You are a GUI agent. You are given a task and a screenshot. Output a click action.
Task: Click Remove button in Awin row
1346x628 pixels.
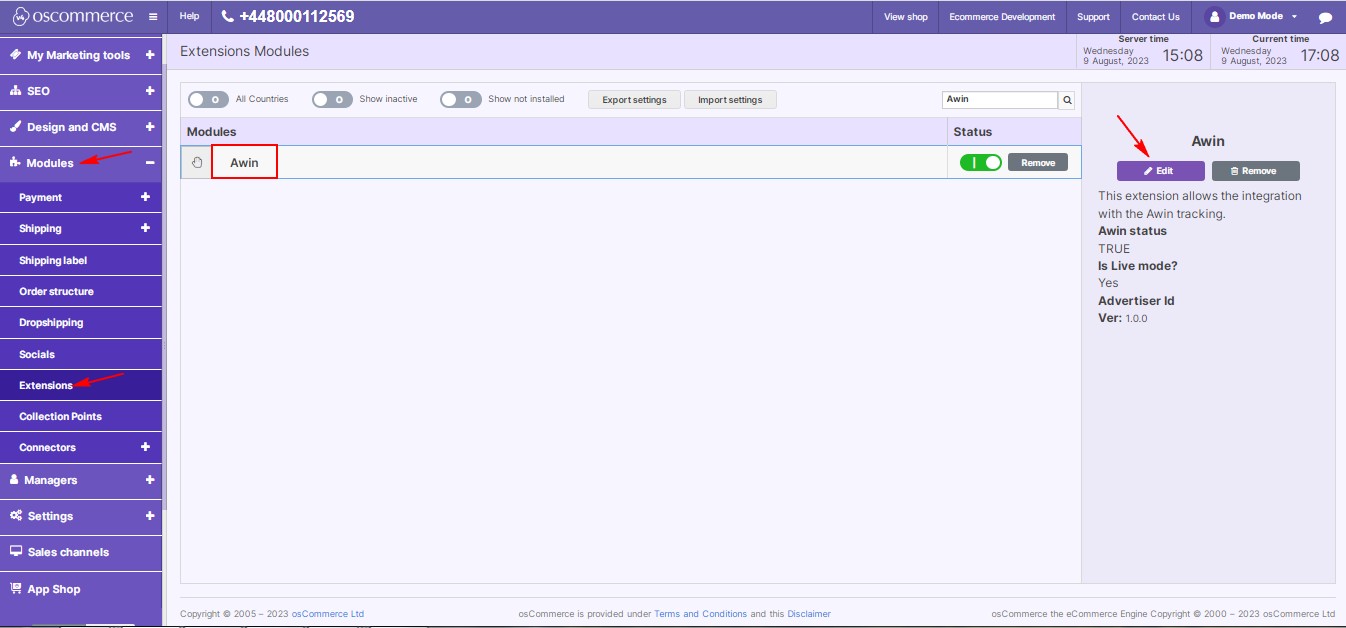pos(1038,162)
